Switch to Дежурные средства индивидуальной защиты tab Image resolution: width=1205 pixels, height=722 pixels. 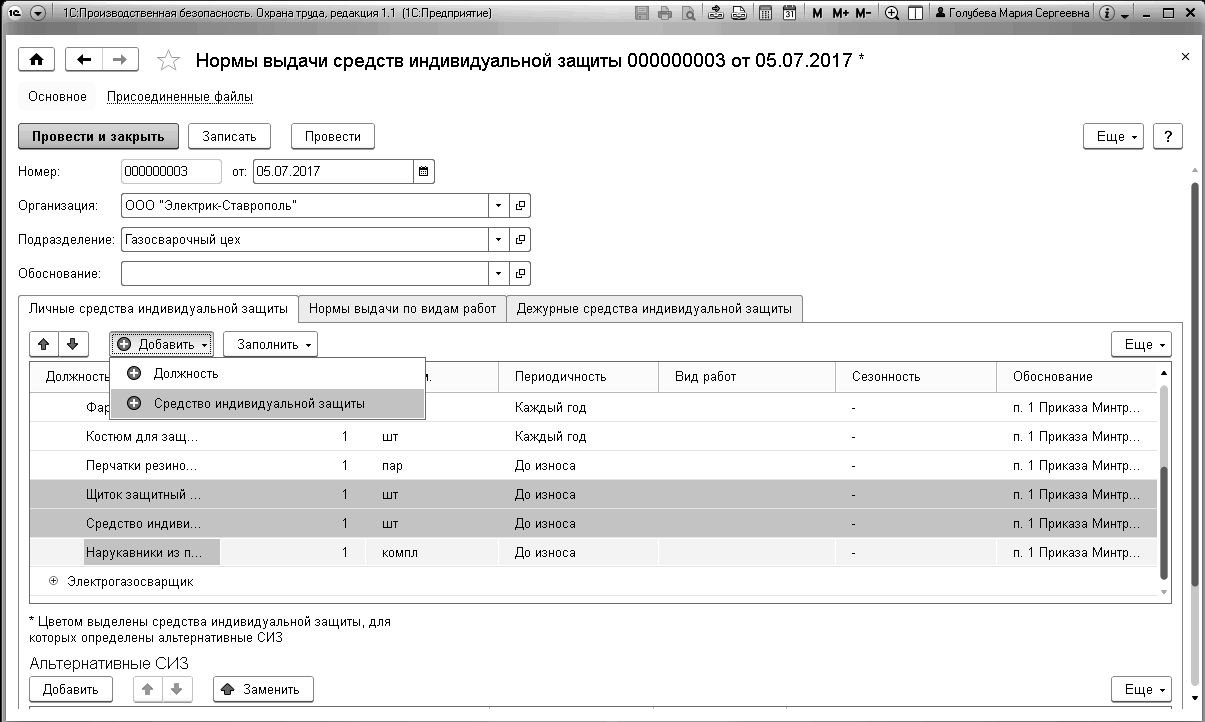[x=654, y=308]
